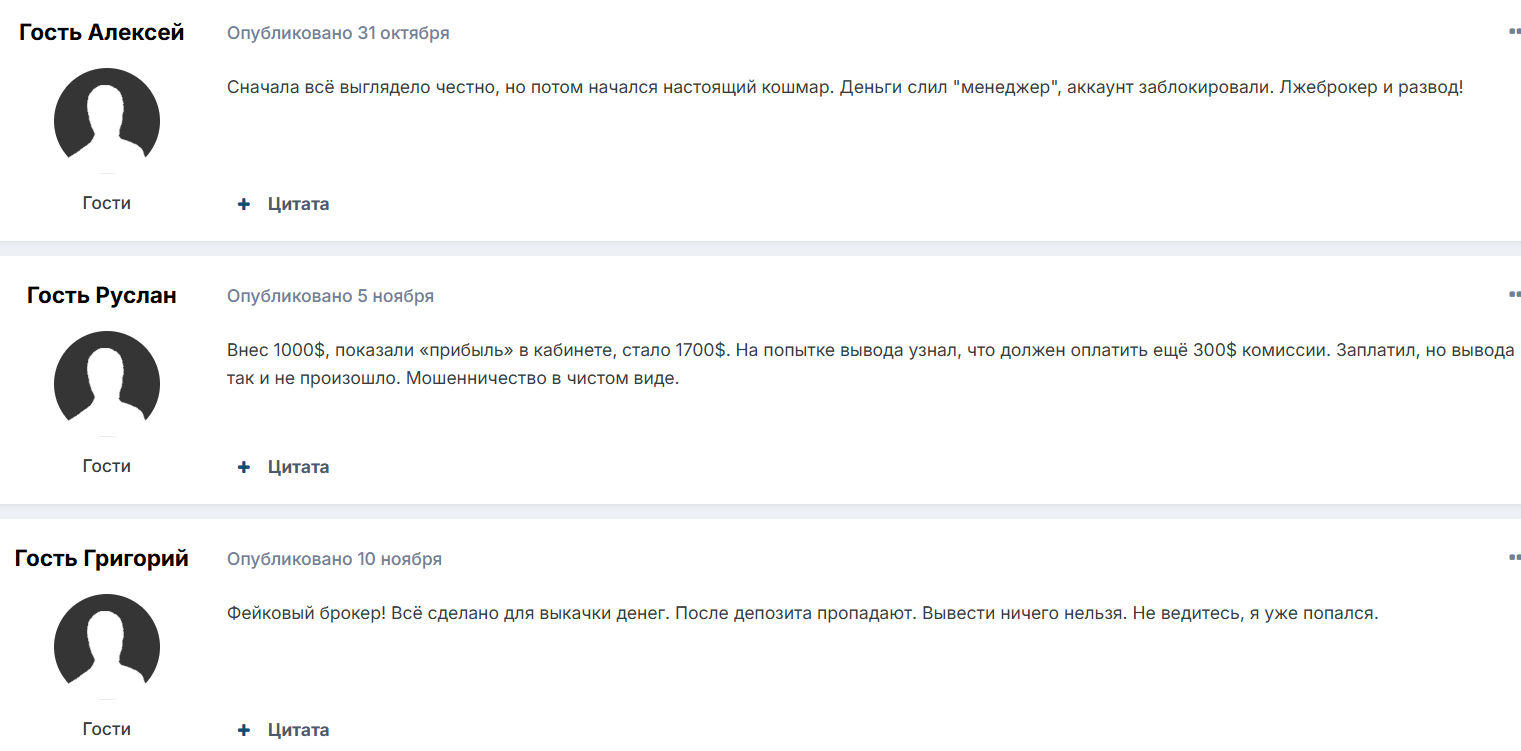Open the profile of Гость Руслан

pyautogui.click(x=95, y=295)
